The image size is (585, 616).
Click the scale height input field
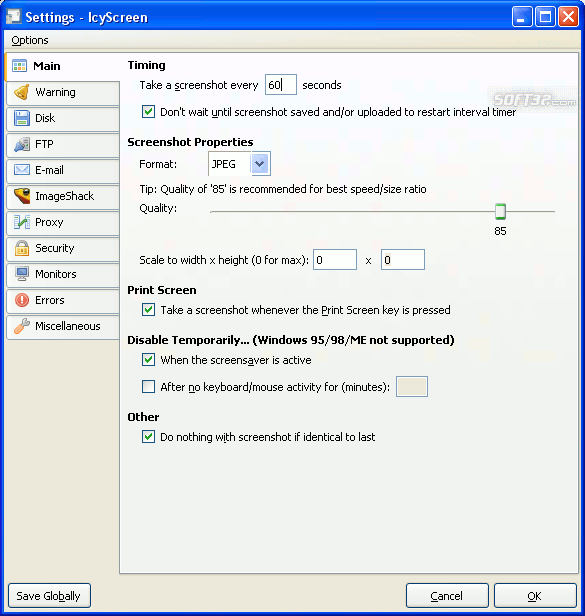click(x=403, y=259)
